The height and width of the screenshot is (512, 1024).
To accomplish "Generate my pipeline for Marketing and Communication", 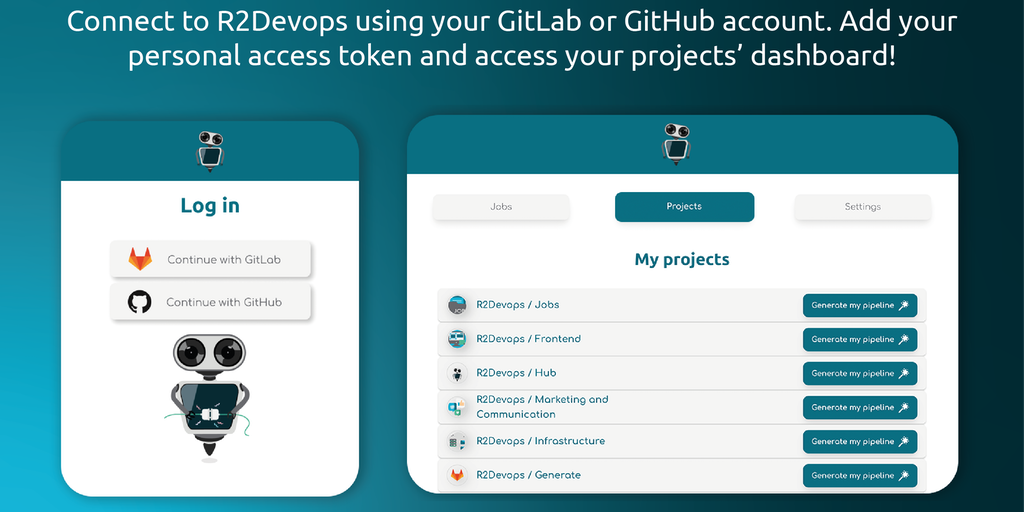I will (860, 408).
